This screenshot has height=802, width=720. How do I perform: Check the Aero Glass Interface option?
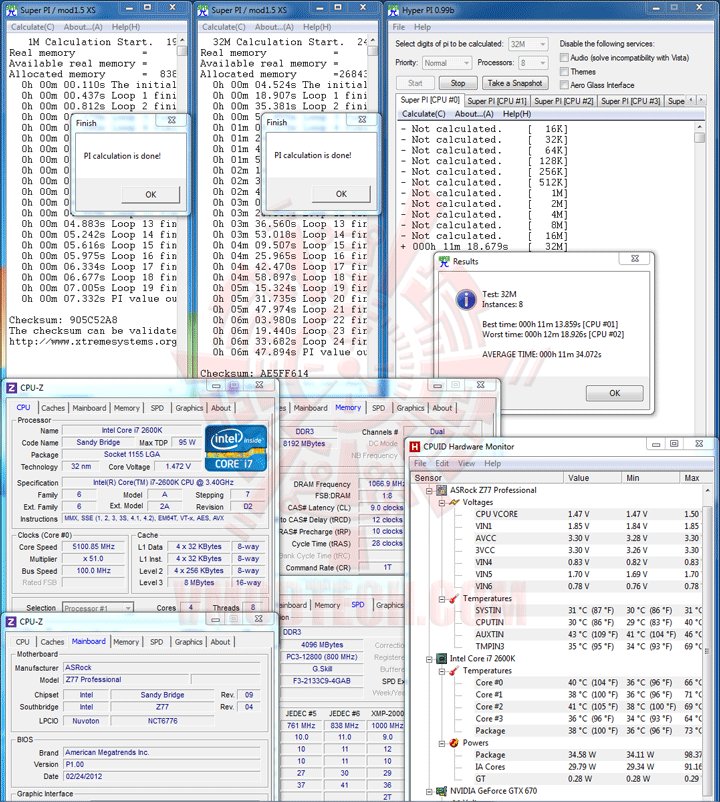coord(564,85)
